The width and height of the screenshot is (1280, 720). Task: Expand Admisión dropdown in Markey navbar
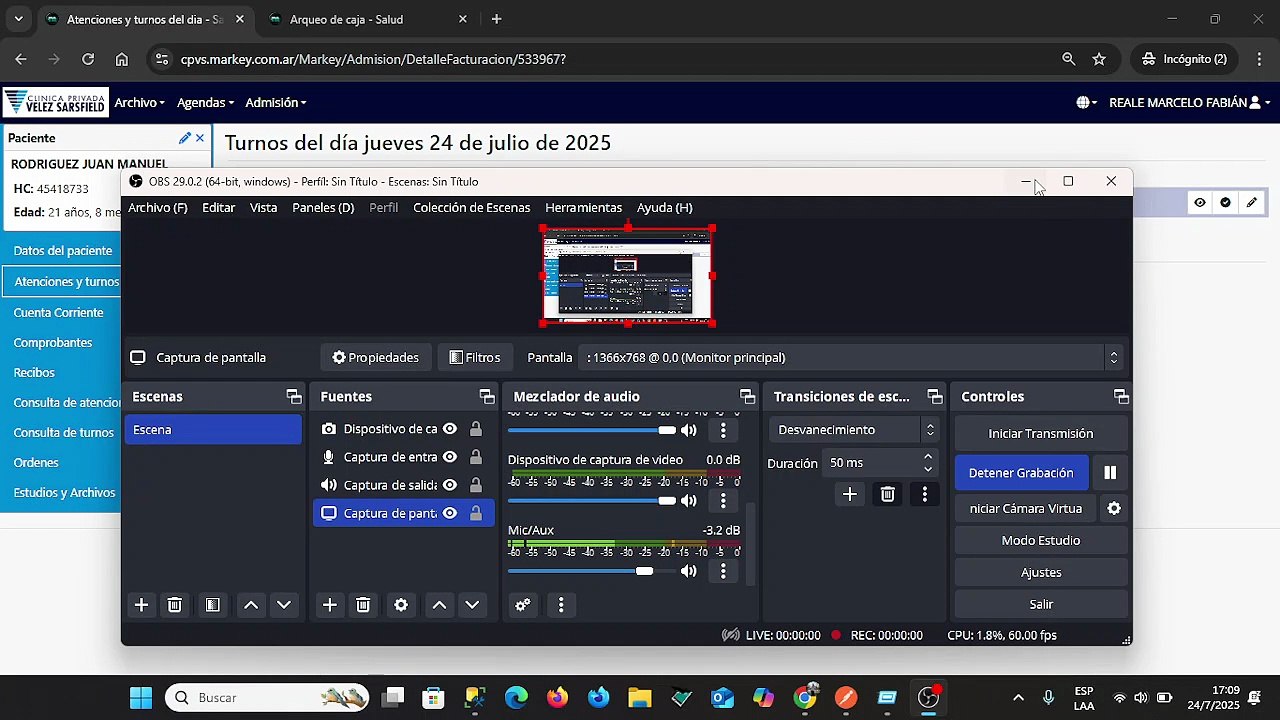click(x=275, y=102)
